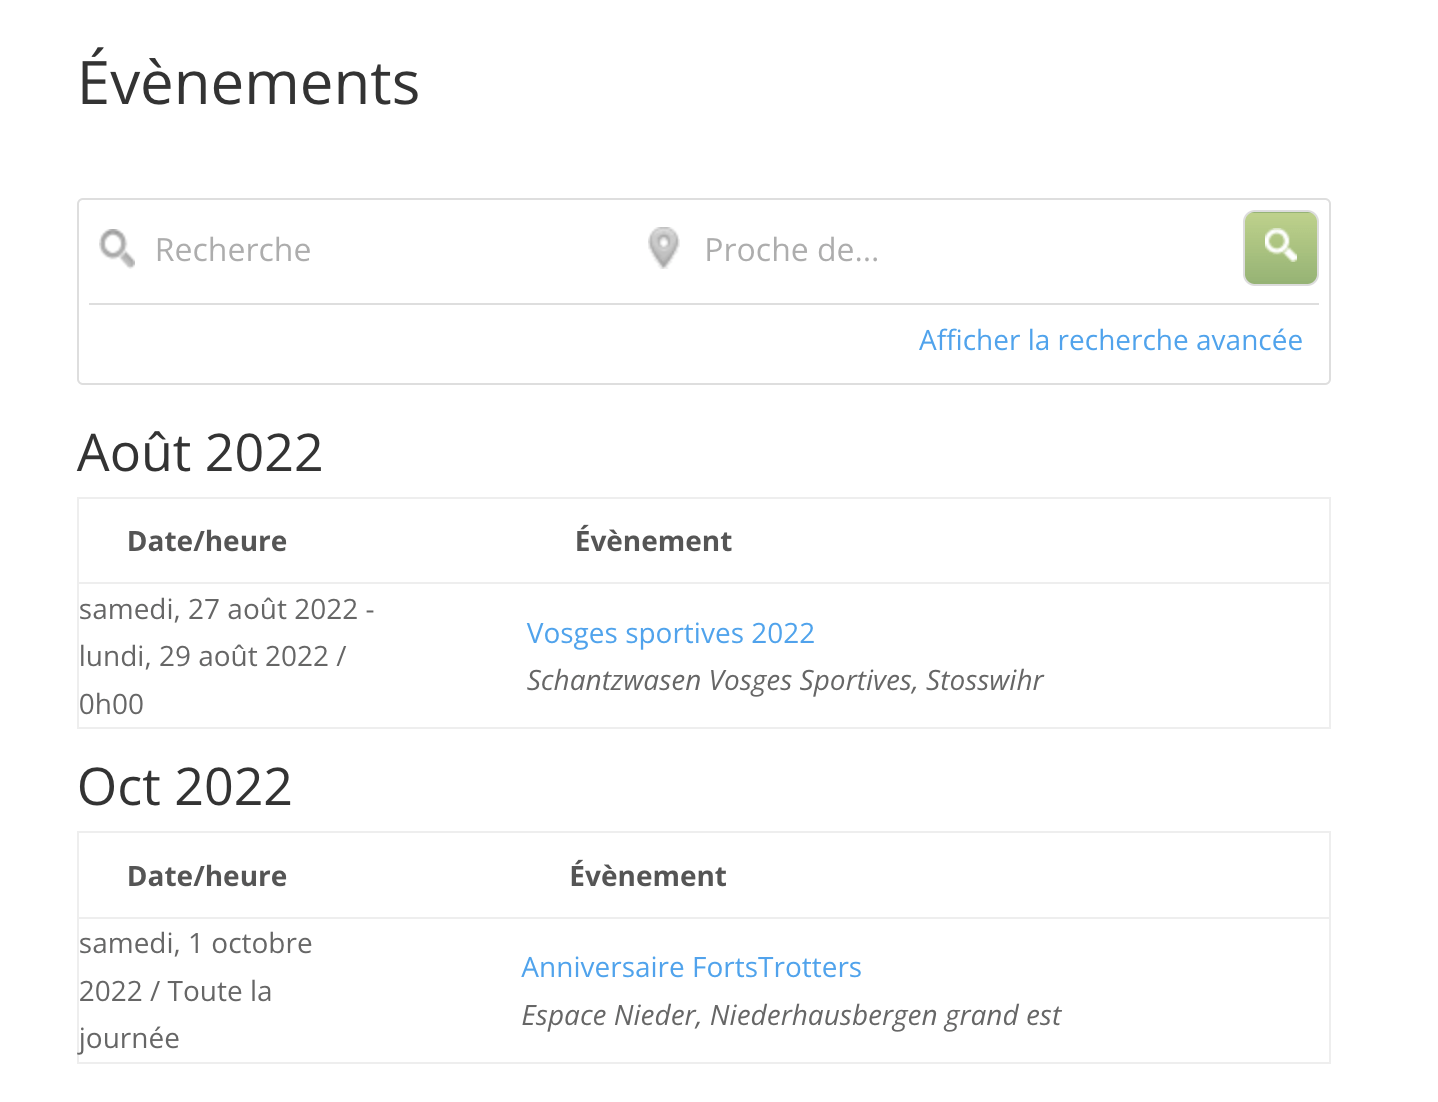Screen dimensions: 1438x1102
Task: Click the green search submit button
Action: tap(1280, 248)
